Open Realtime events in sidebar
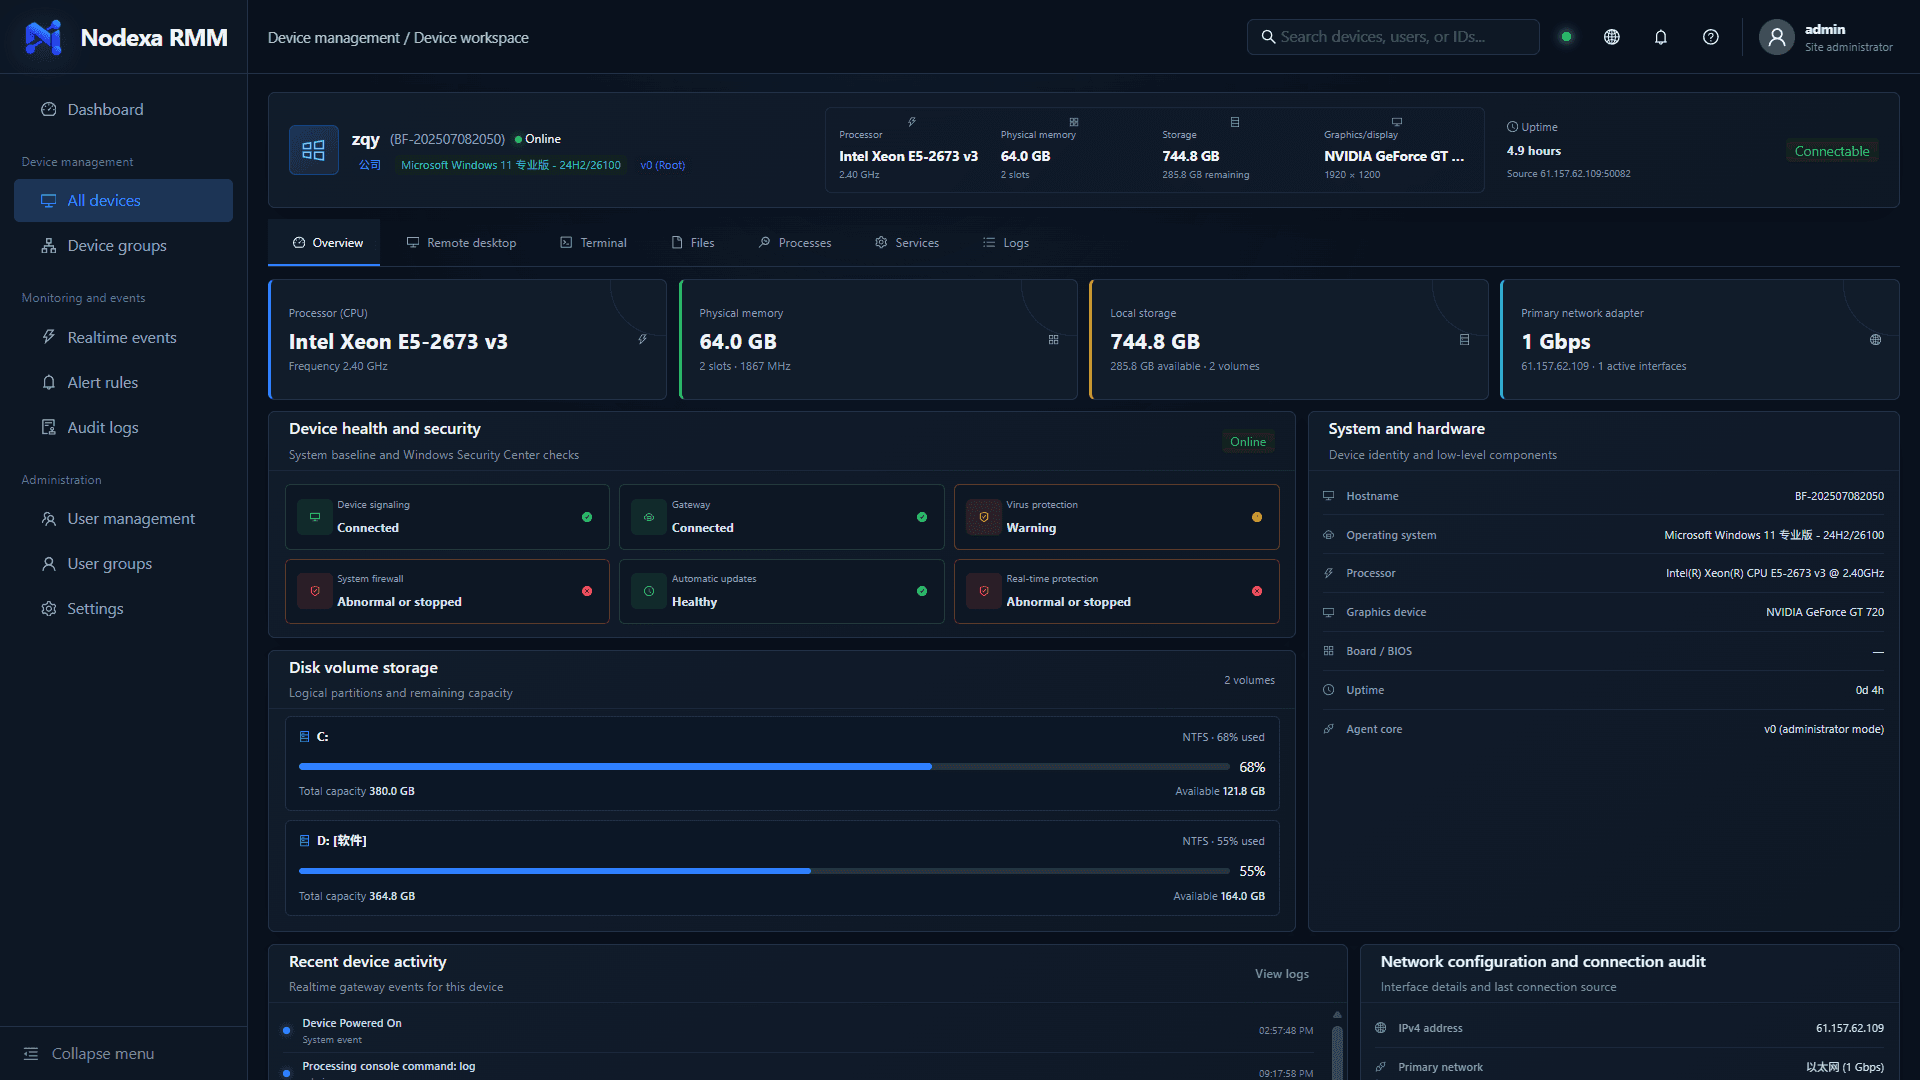Image resolution: width=1920 pixels, height=1080 pixels. [123, 338]
